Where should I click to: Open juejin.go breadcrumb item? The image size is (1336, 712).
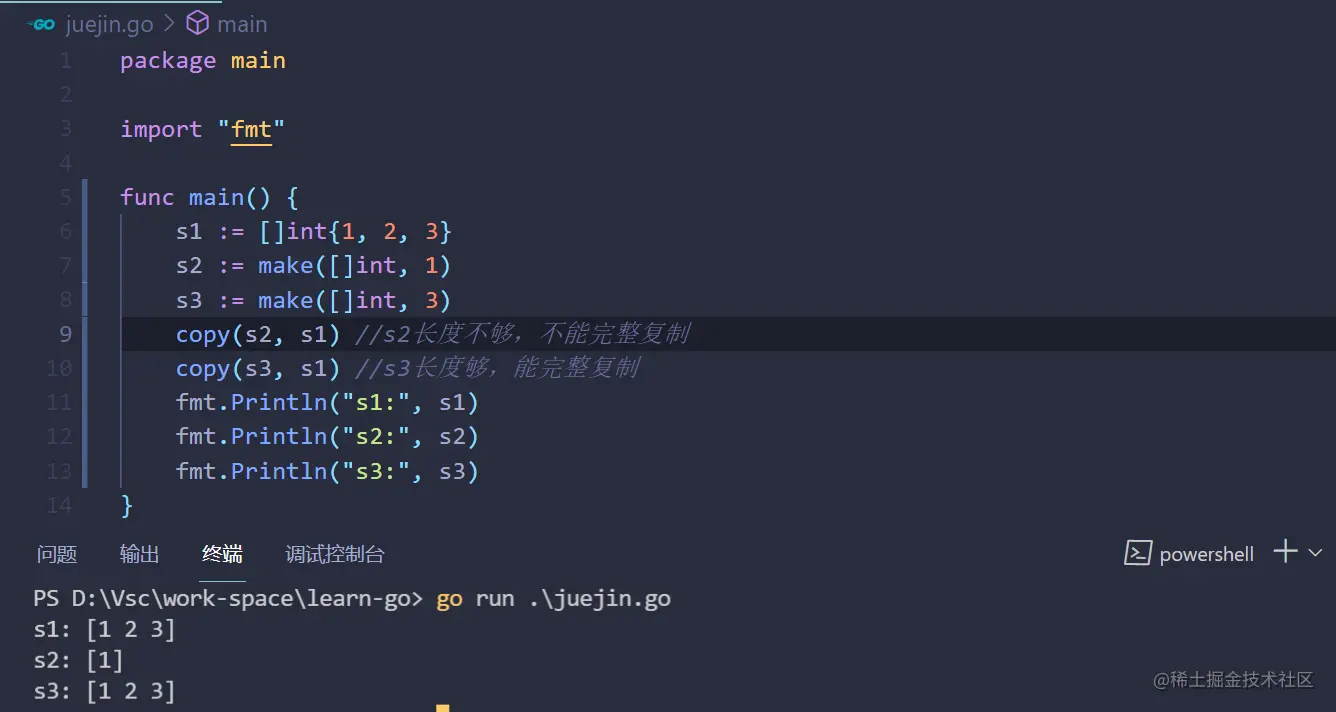click(x=110, y=24)
